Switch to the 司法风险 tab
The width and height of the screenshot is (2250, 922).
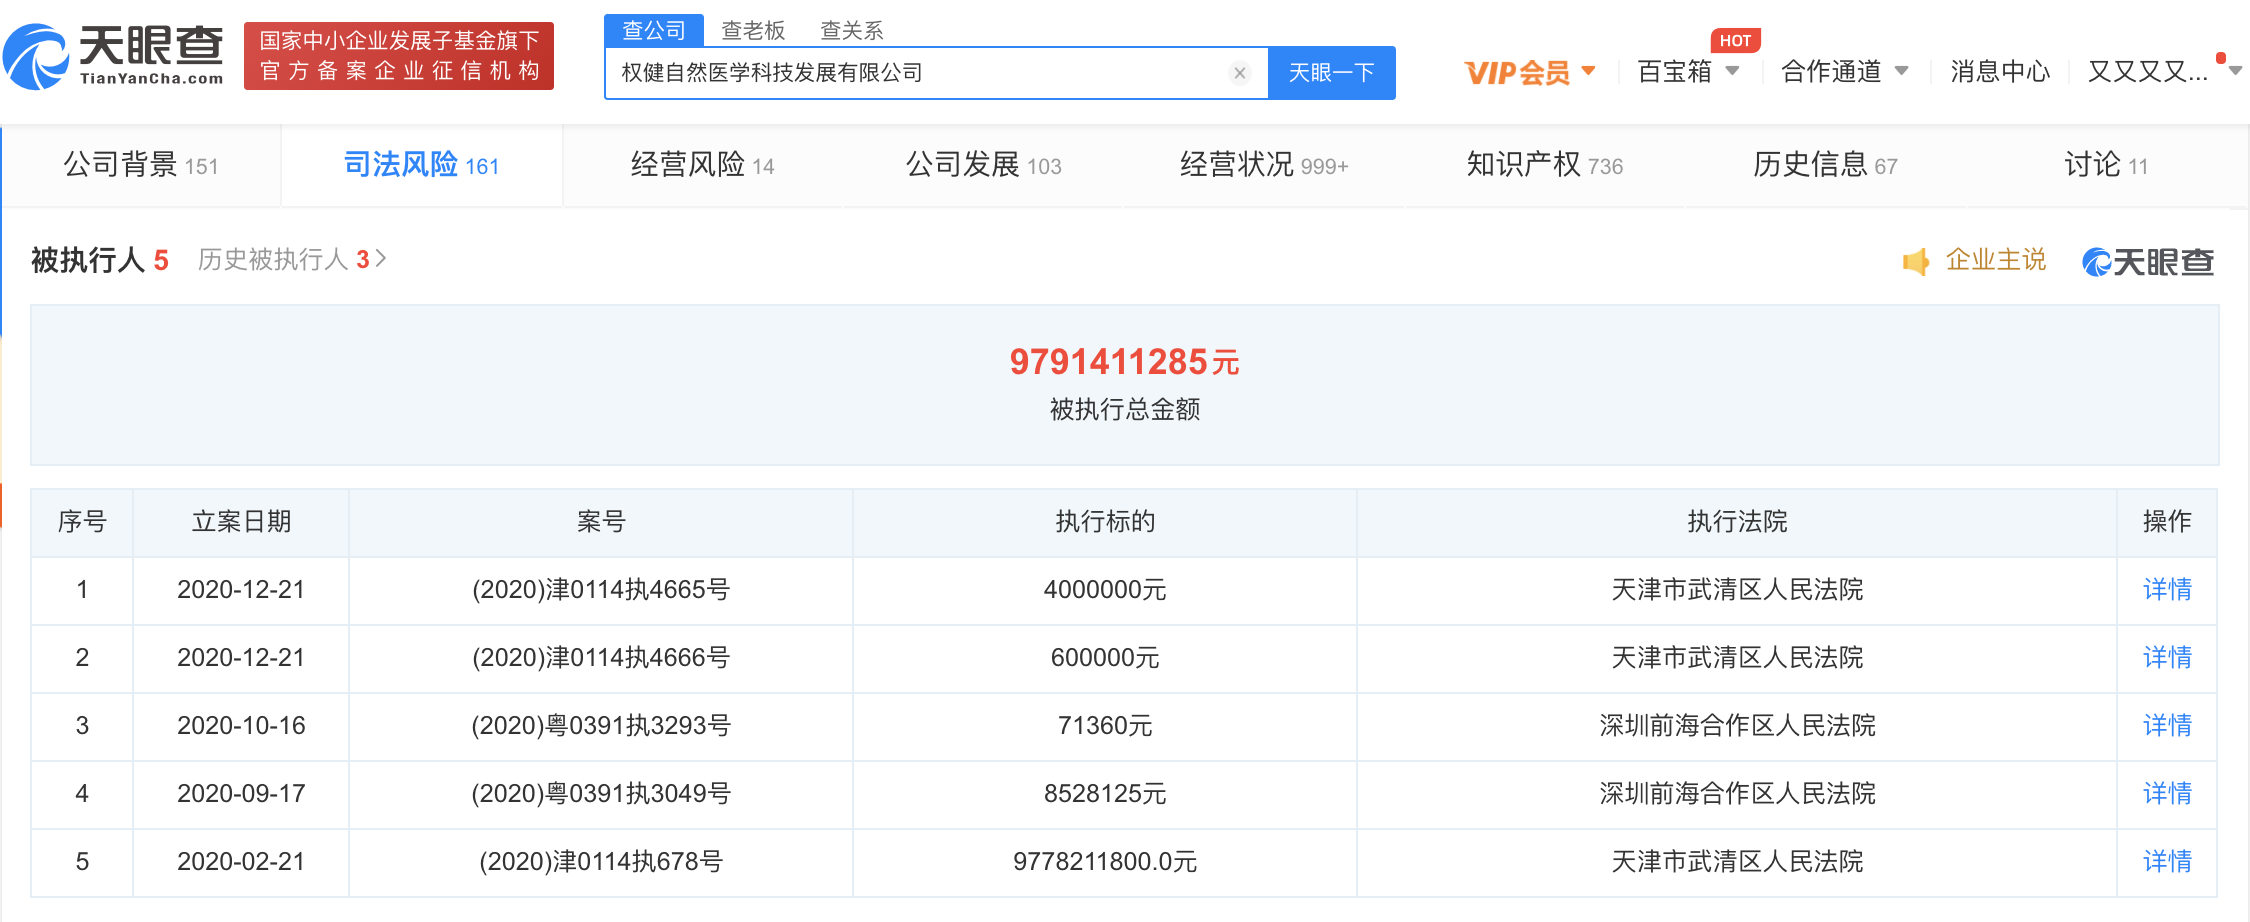[421, 165]
